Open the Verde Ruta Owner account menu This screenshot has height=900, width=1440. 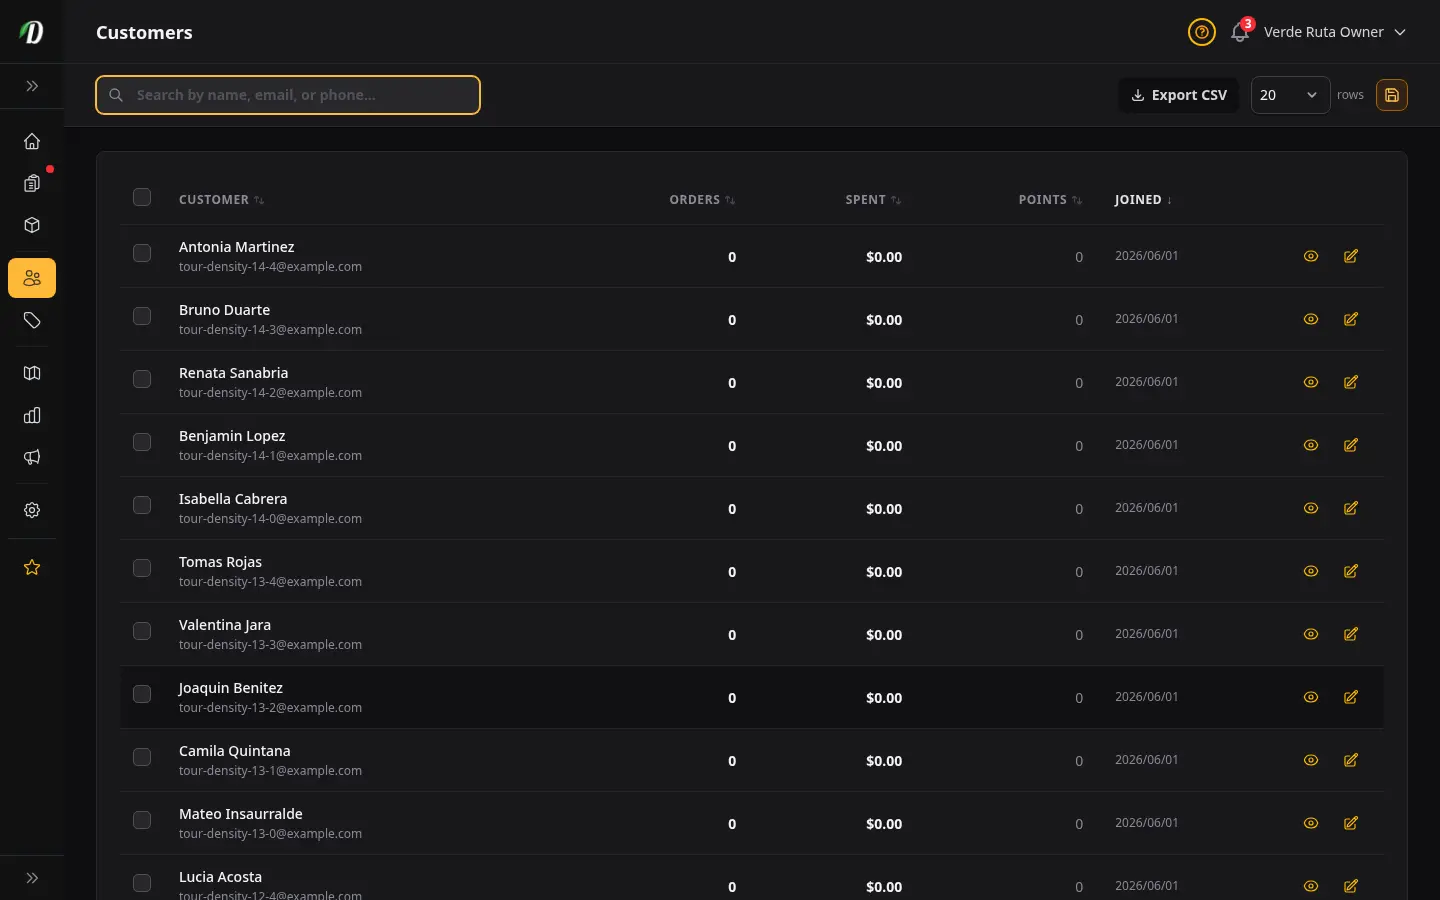(1335, 32)
